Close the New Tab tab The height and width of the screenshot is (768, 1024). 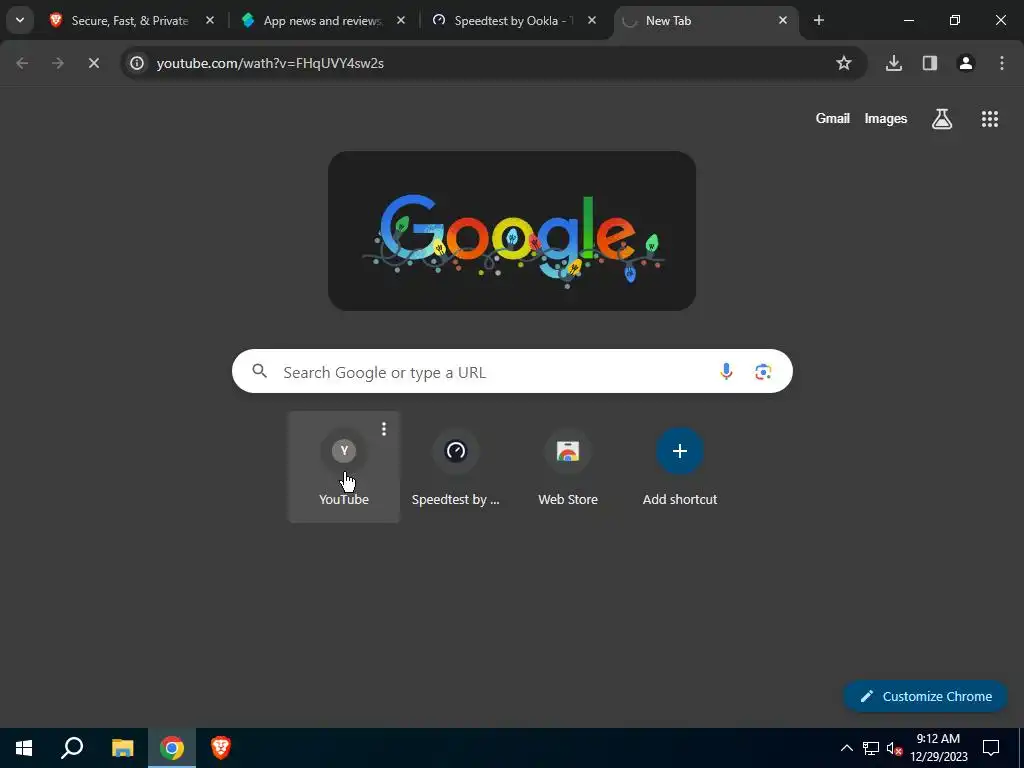[x=783, y=21]
